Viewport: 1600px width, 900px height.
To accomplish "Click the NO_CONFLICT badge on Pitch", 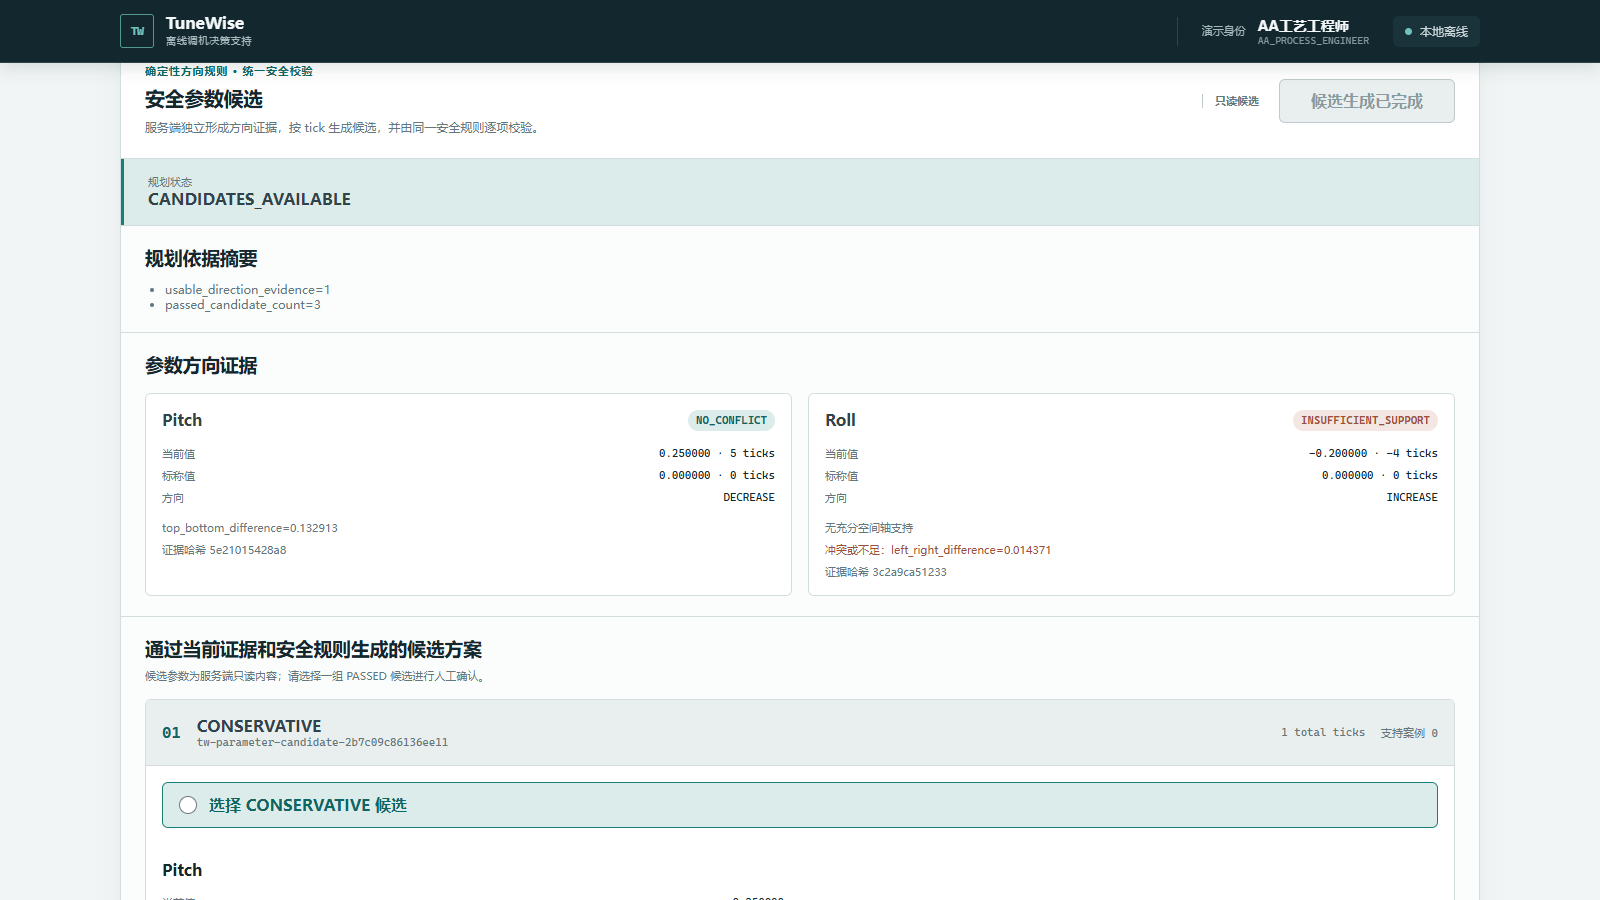I will (x=731, y=421).
